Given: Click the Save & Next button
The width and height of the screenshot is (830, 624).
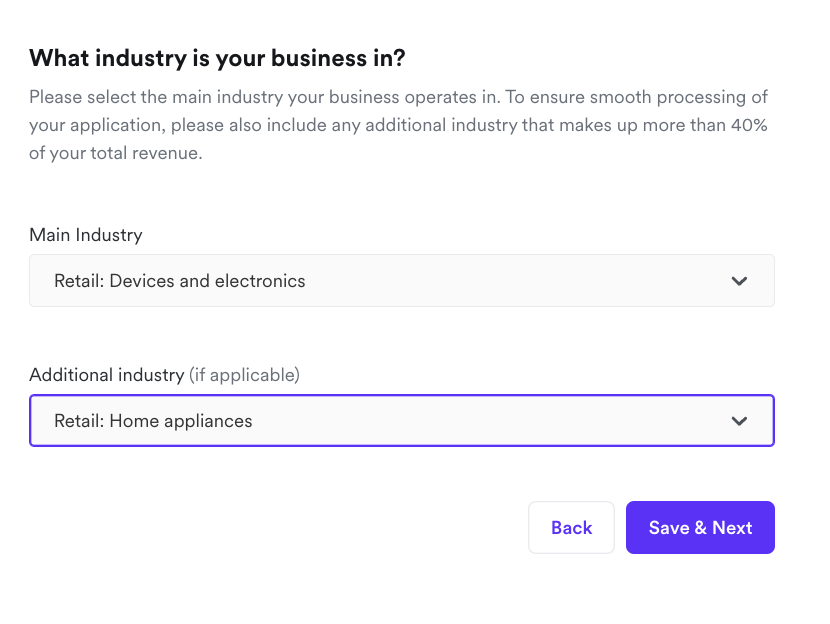Looking at the screenshot, I should 700,528.
